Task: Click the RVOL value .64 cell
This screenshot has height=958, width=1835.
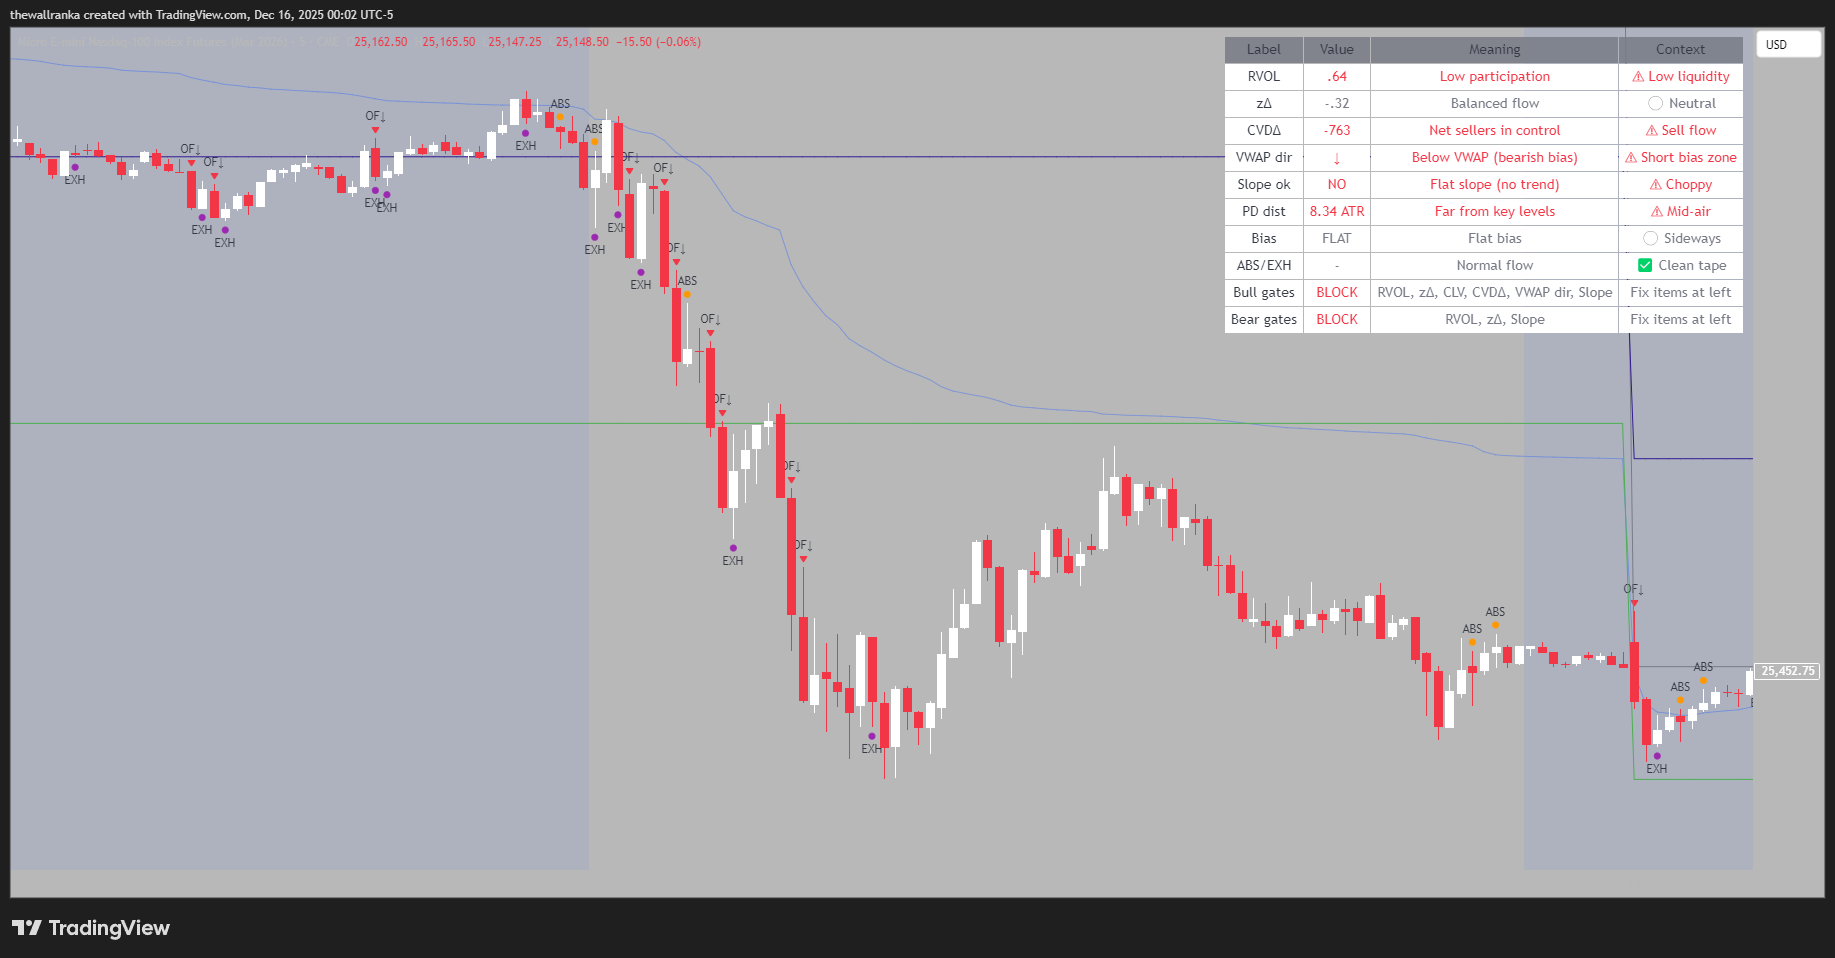Action: (1337, 76)
